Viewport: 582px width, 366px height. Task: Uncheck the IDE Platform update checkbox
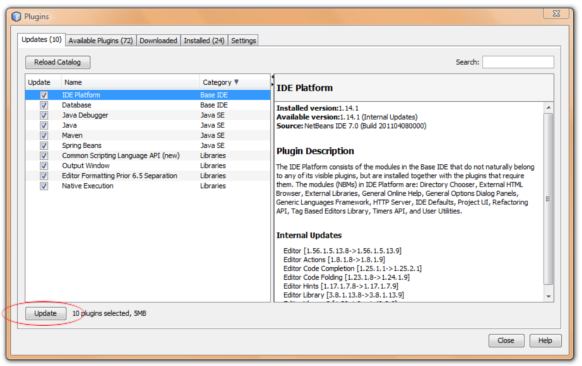point(44,95)
